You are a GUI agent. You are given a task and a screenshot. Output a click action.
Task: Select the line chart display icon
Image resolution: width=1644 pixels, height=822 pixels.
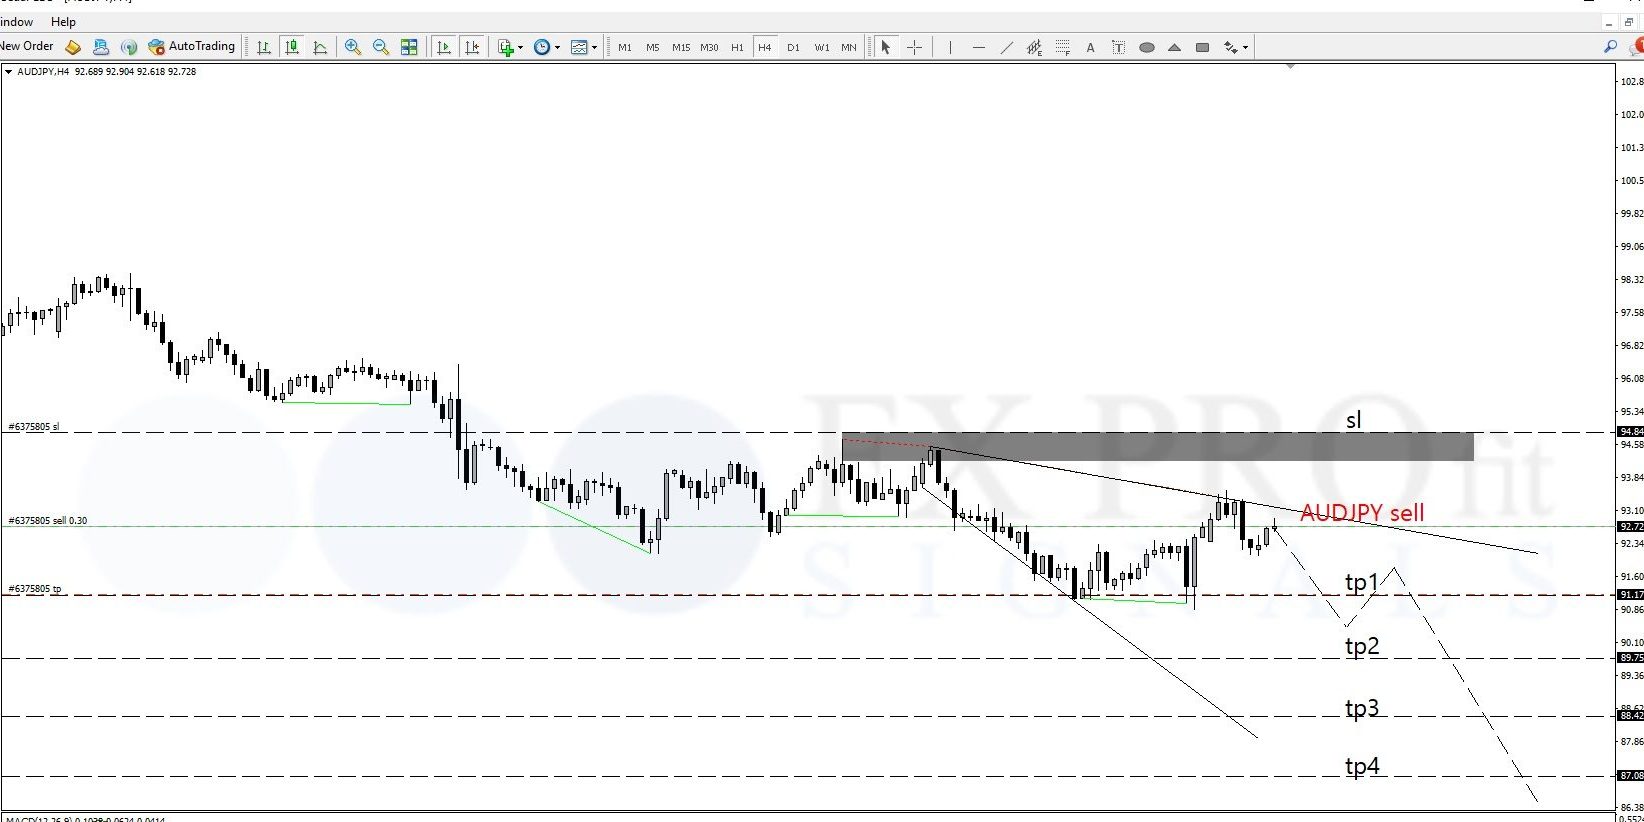coord(320,47)
